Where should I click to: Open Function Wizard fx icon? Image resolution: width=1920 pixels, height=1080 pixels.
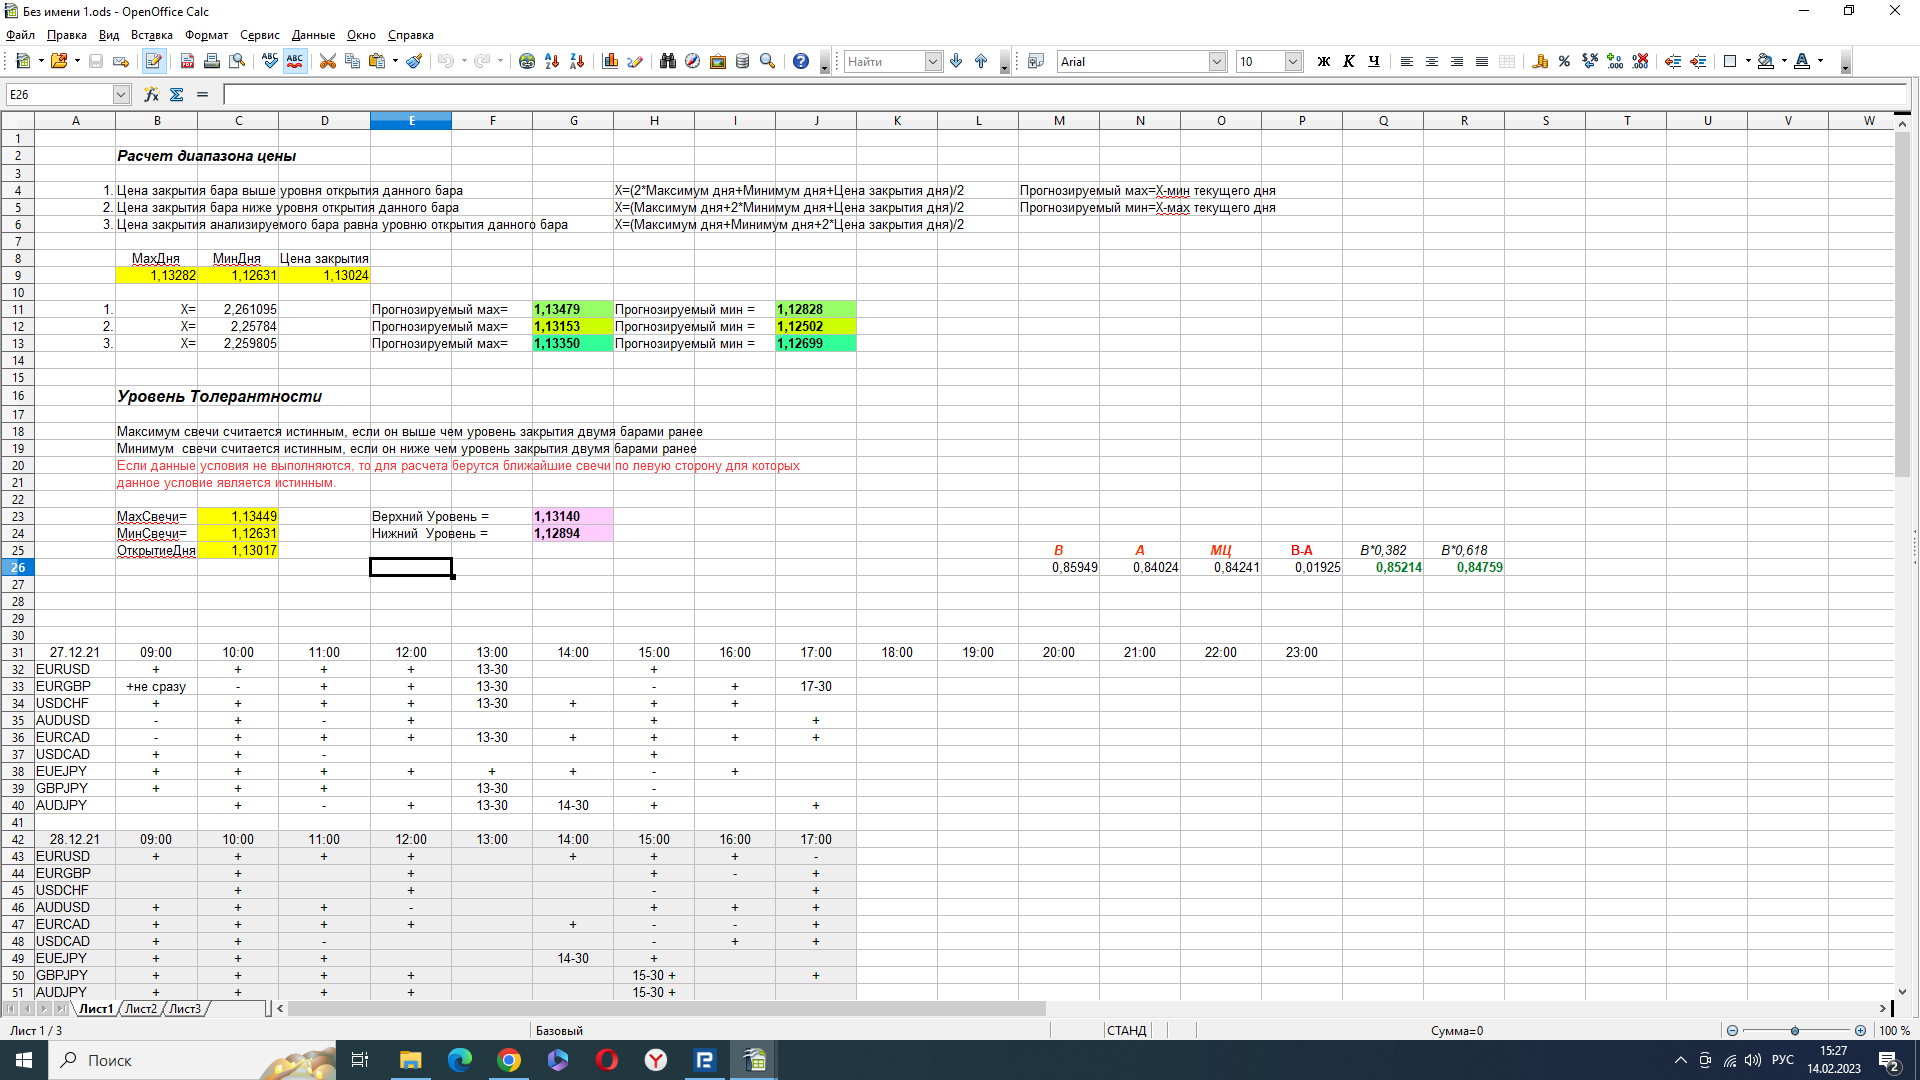[x=151, y=95]
